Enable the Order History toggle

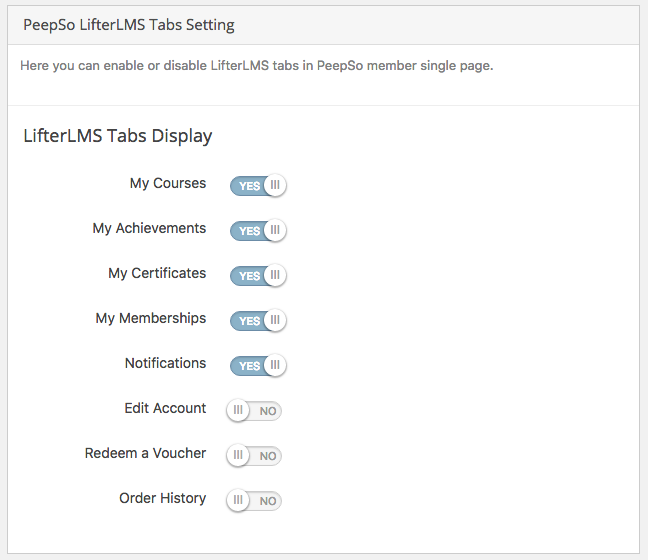coord(254,500)
